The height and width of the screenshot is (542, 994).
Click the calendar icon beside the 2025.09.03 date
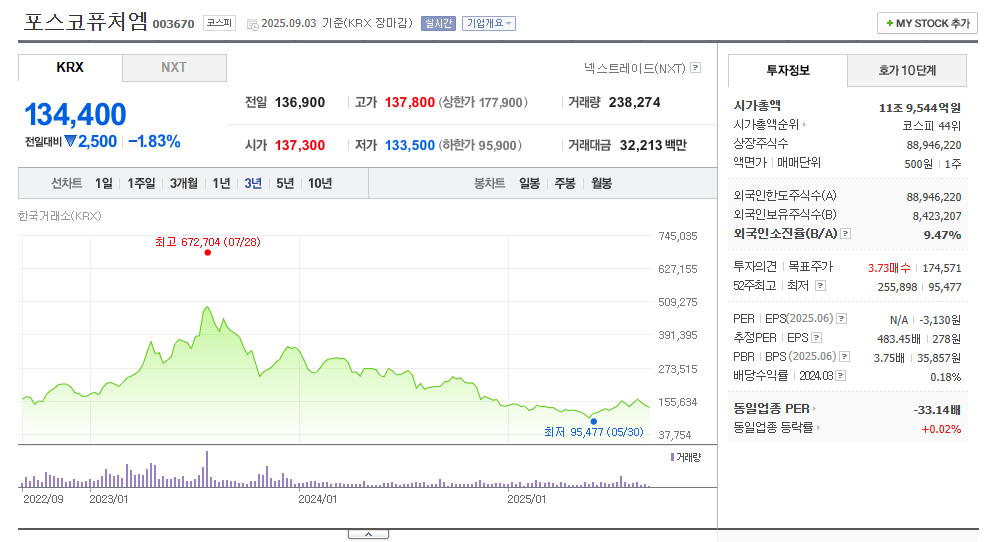[x=252, y=24]
